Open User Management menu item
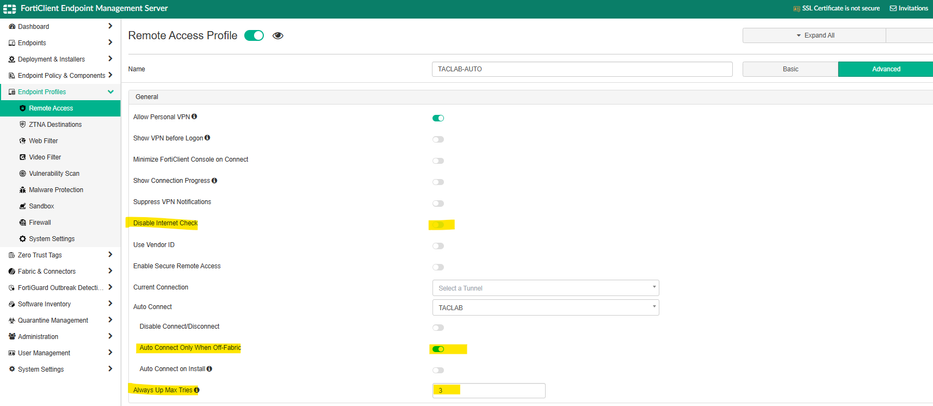Image resolution: width=933 pixels, height=406 pixels. [60, 353]
